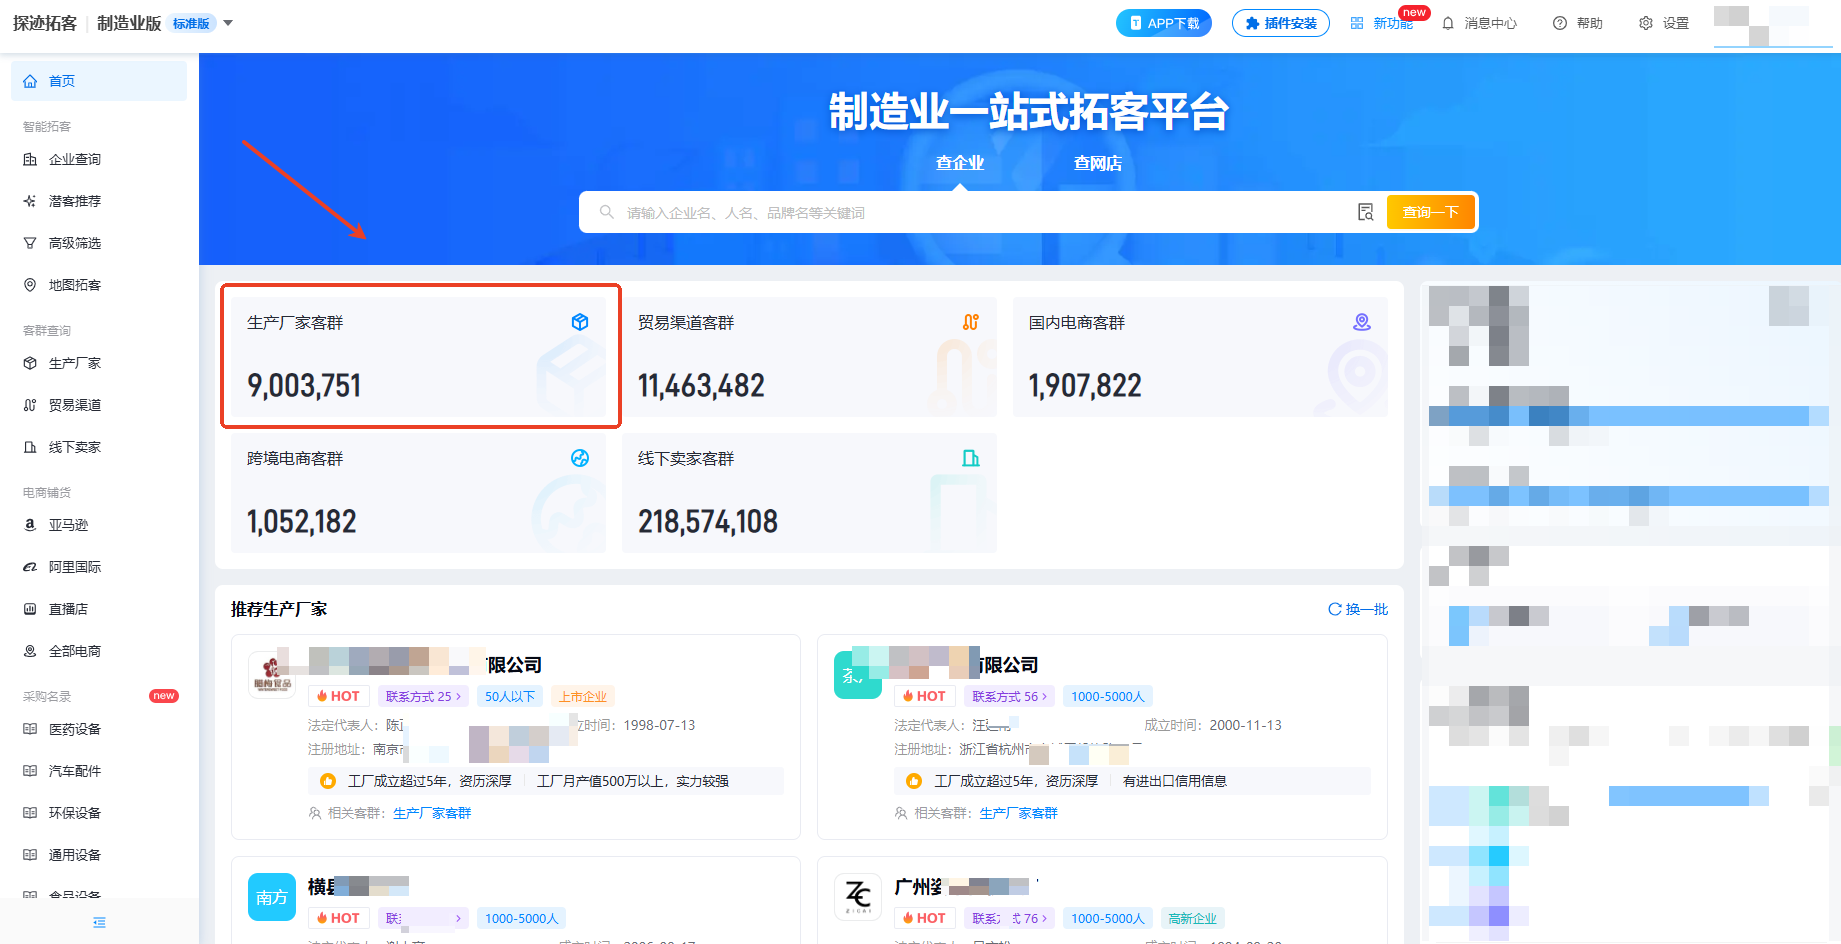Click the help question mark icon
Screen dimensions: 1841x944
point(1559,23)
